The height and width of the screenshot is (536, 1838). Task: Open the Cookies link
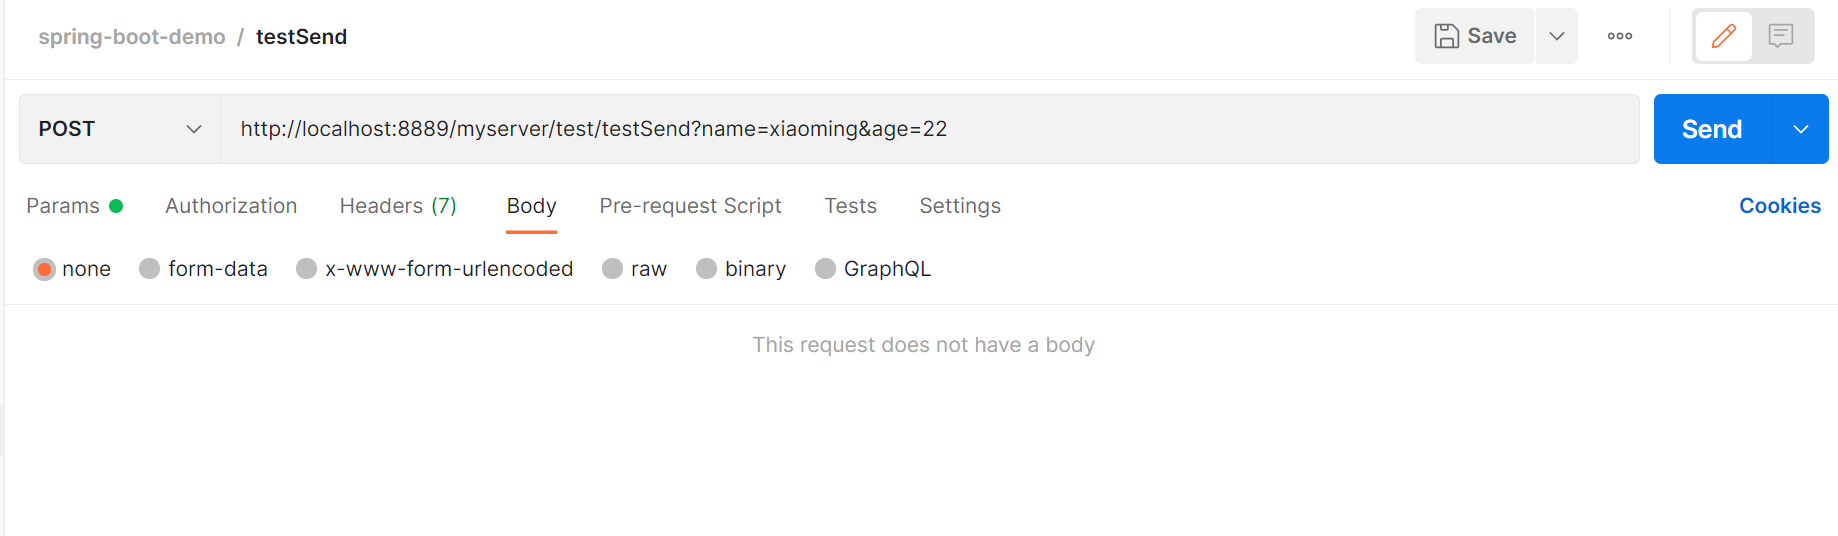click(x=1779, y=206)
